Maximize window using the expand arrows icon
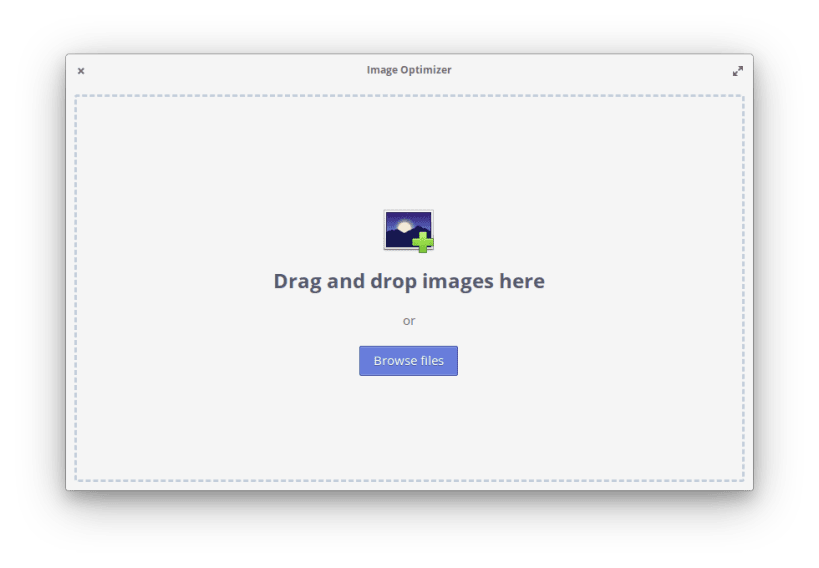819x568 pixels. (x=738, y=71)
